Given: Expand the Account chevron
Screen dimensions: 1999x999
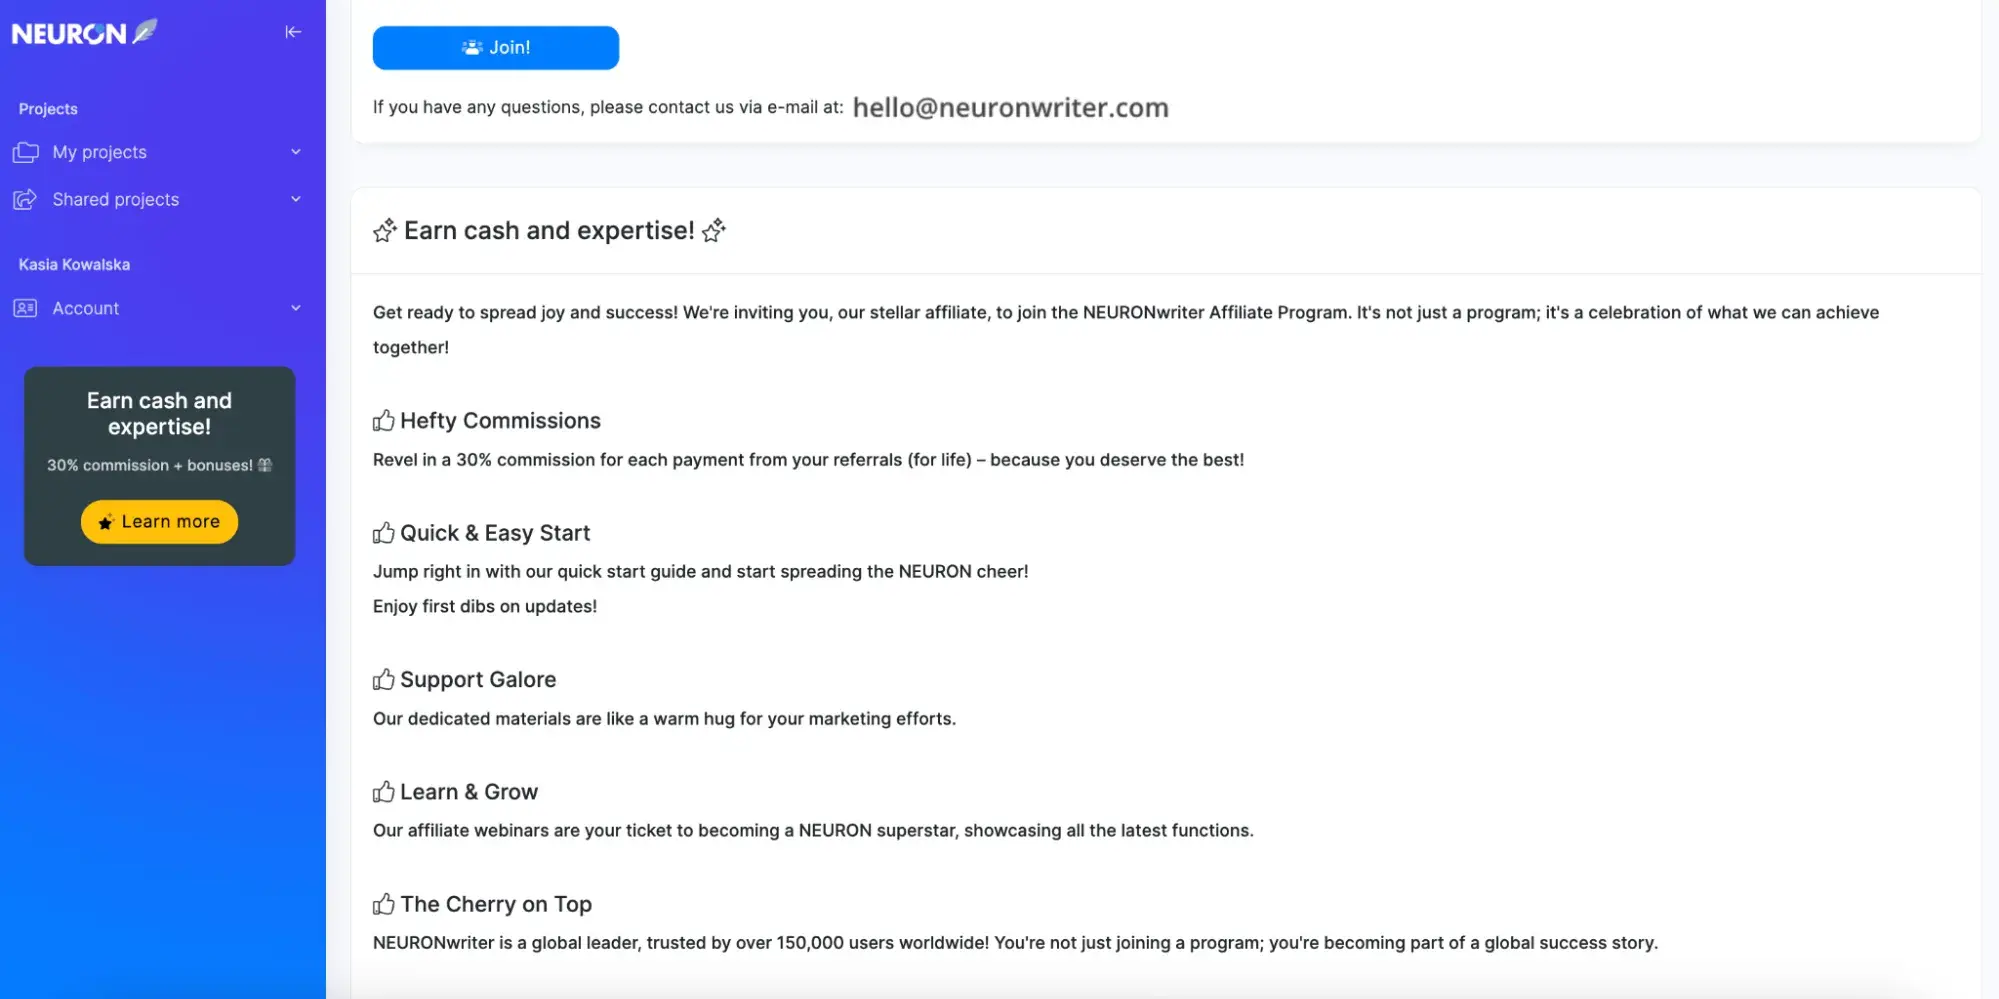Looking at the screenshot, I should click(296, 309).
